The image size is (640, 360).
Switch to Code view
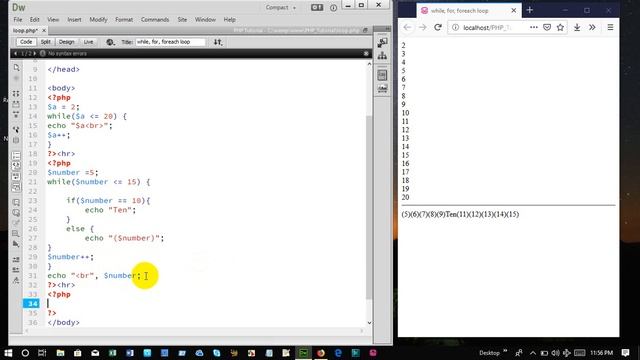(x=26, y=42)
